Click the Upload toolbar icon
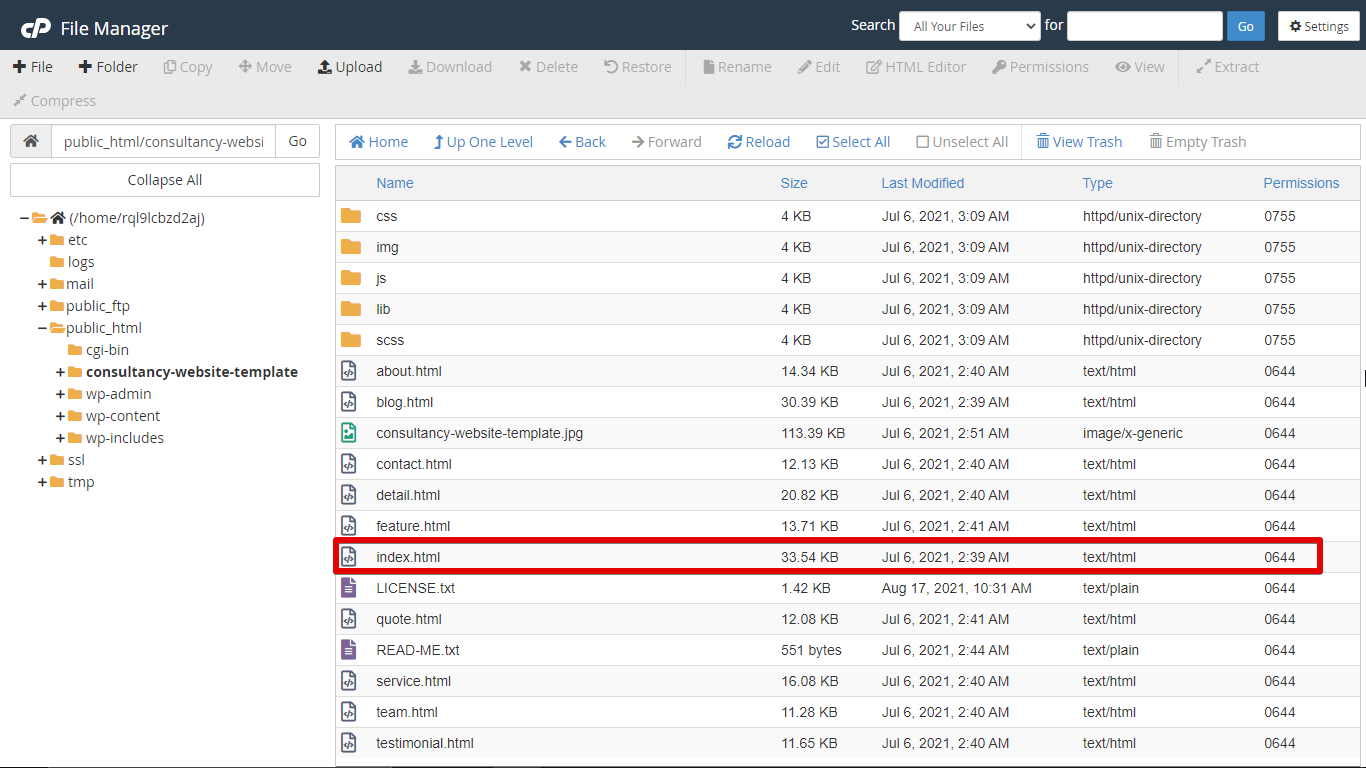This screenshot has height=768, width=1366. point(325,67)
